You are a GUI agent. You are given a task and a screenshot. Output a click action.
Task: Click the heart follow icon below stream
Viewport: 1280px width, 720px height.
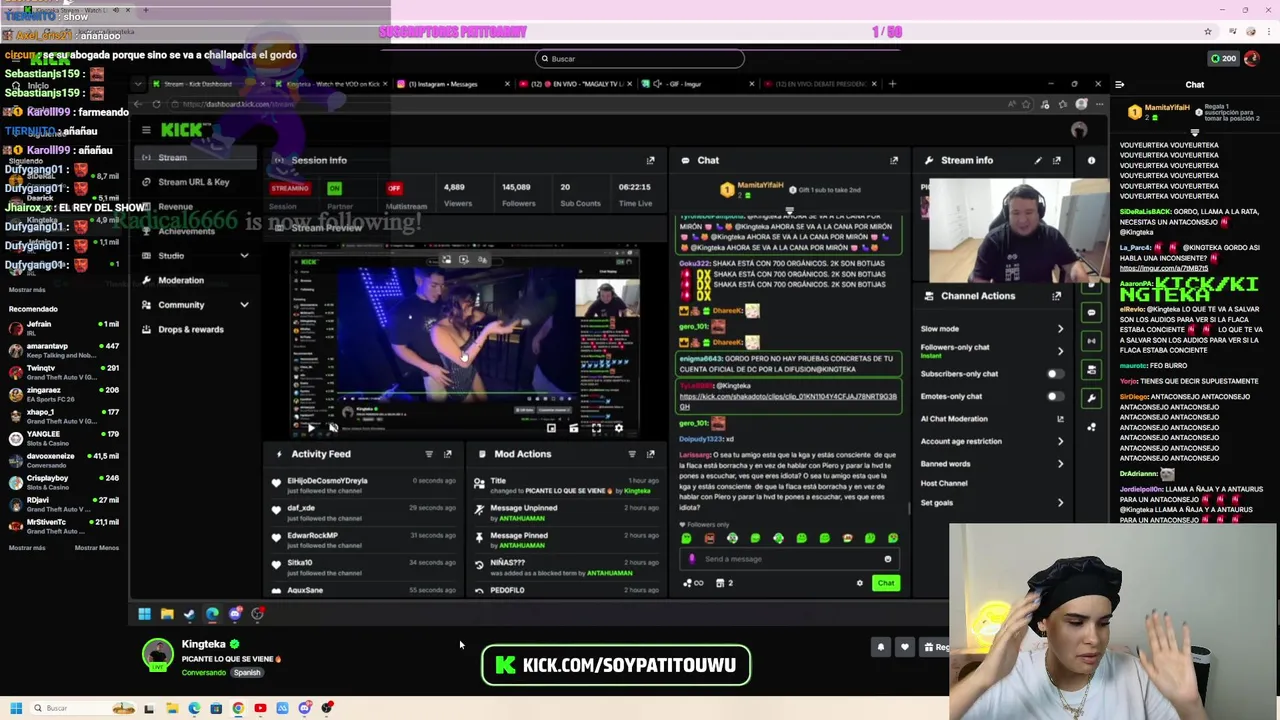[905, 647]
